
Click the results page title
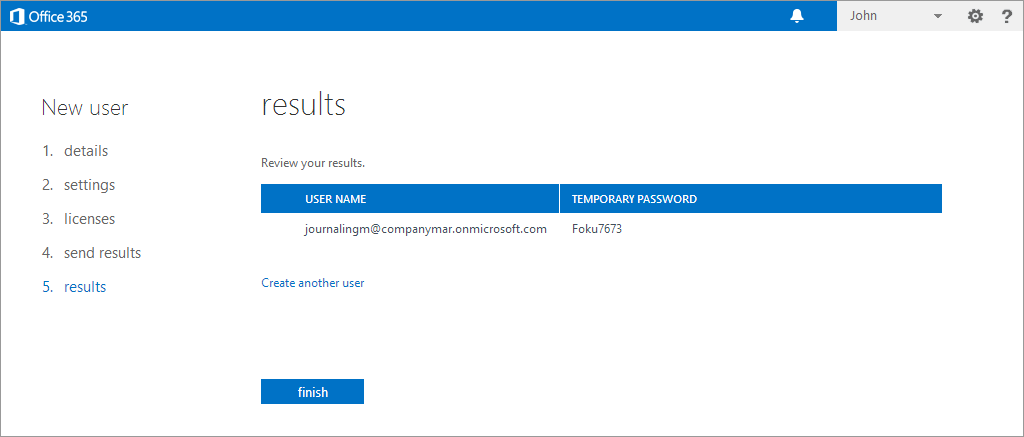click(303, 106)
